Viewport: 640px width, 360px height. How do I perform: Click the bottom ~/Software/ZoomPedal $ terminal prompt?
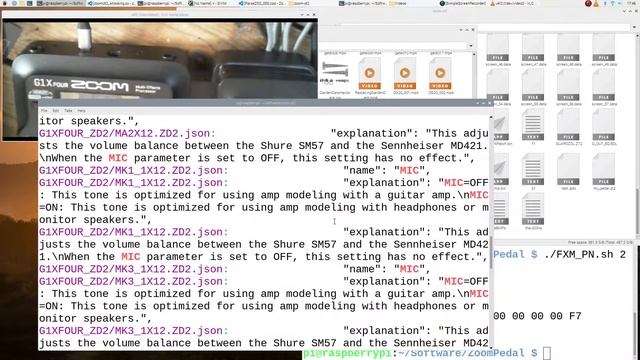[420, 353]
